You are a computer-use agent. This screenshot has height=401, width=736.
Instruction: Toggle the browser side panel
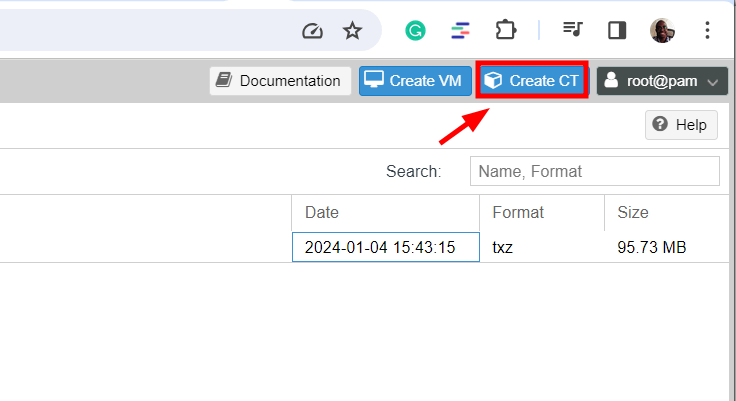pyautogui.click(x=617, y=31)
